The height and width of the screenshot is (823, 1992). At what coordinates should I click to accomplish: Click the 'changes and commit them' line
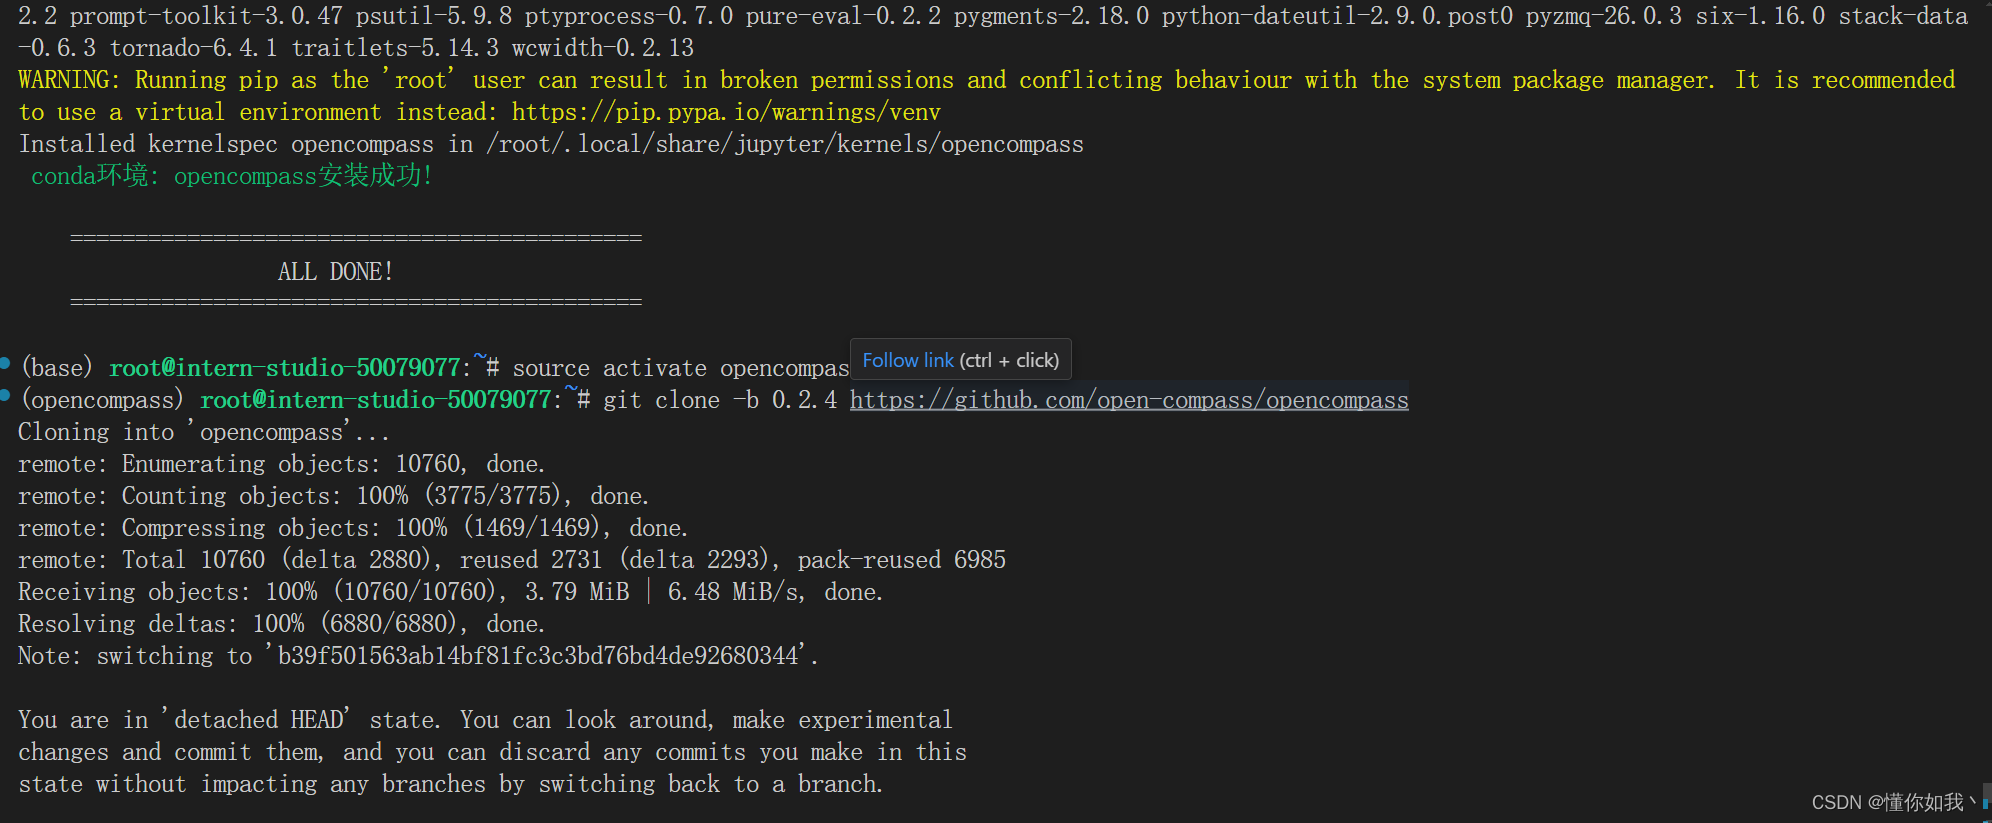tap(492, 752)
